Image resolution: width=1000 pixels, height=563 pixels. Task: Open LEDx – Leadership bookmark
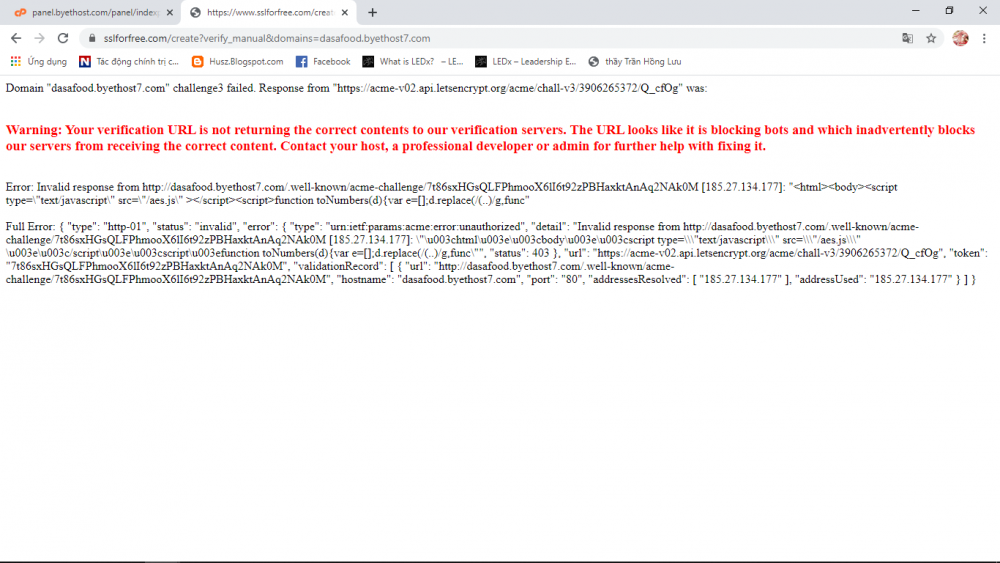(526, 61)
